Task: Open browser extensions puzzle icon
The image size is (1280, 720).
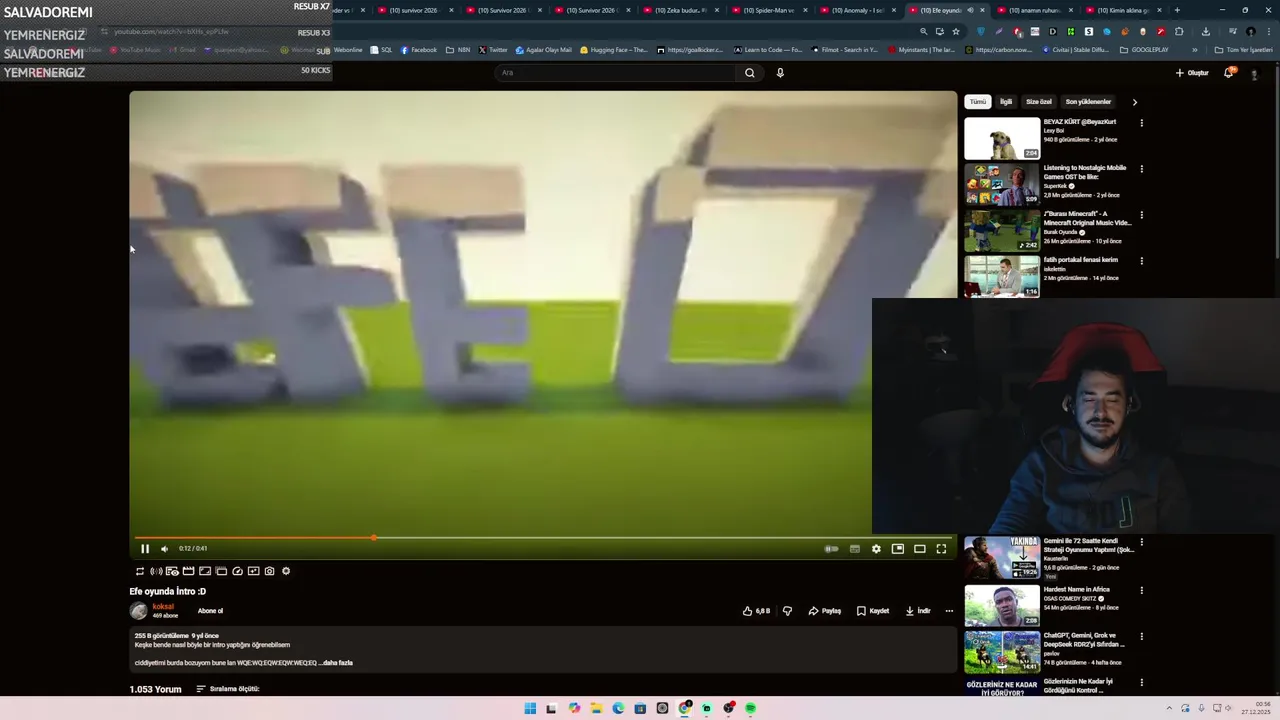Action: click(x=1179, y=31)
